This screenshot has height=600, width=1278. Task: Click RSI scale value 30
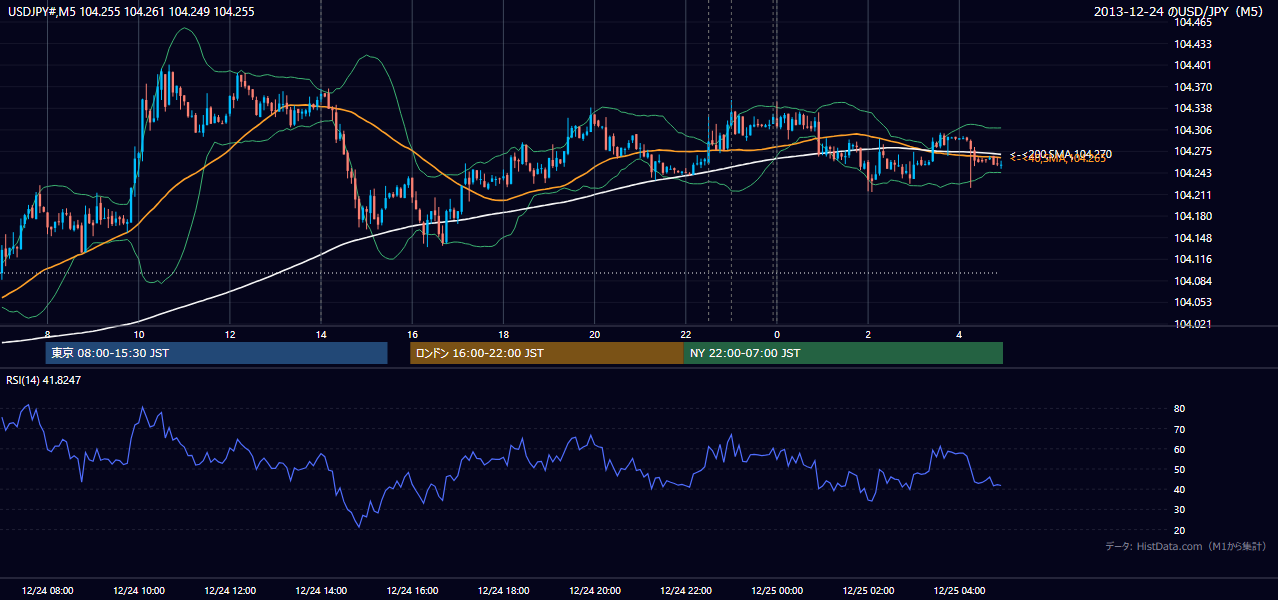pos(1180,510)
